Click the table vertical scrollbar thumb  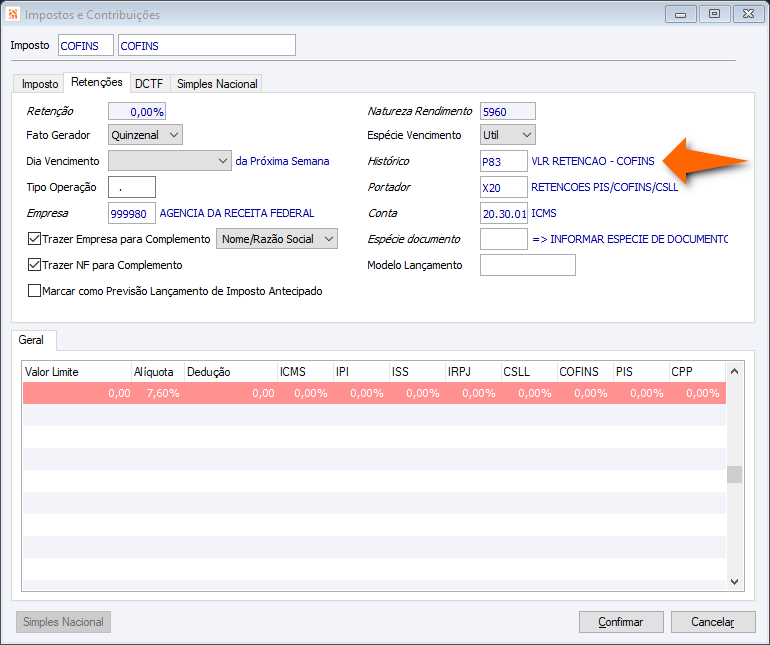[735, 475]
